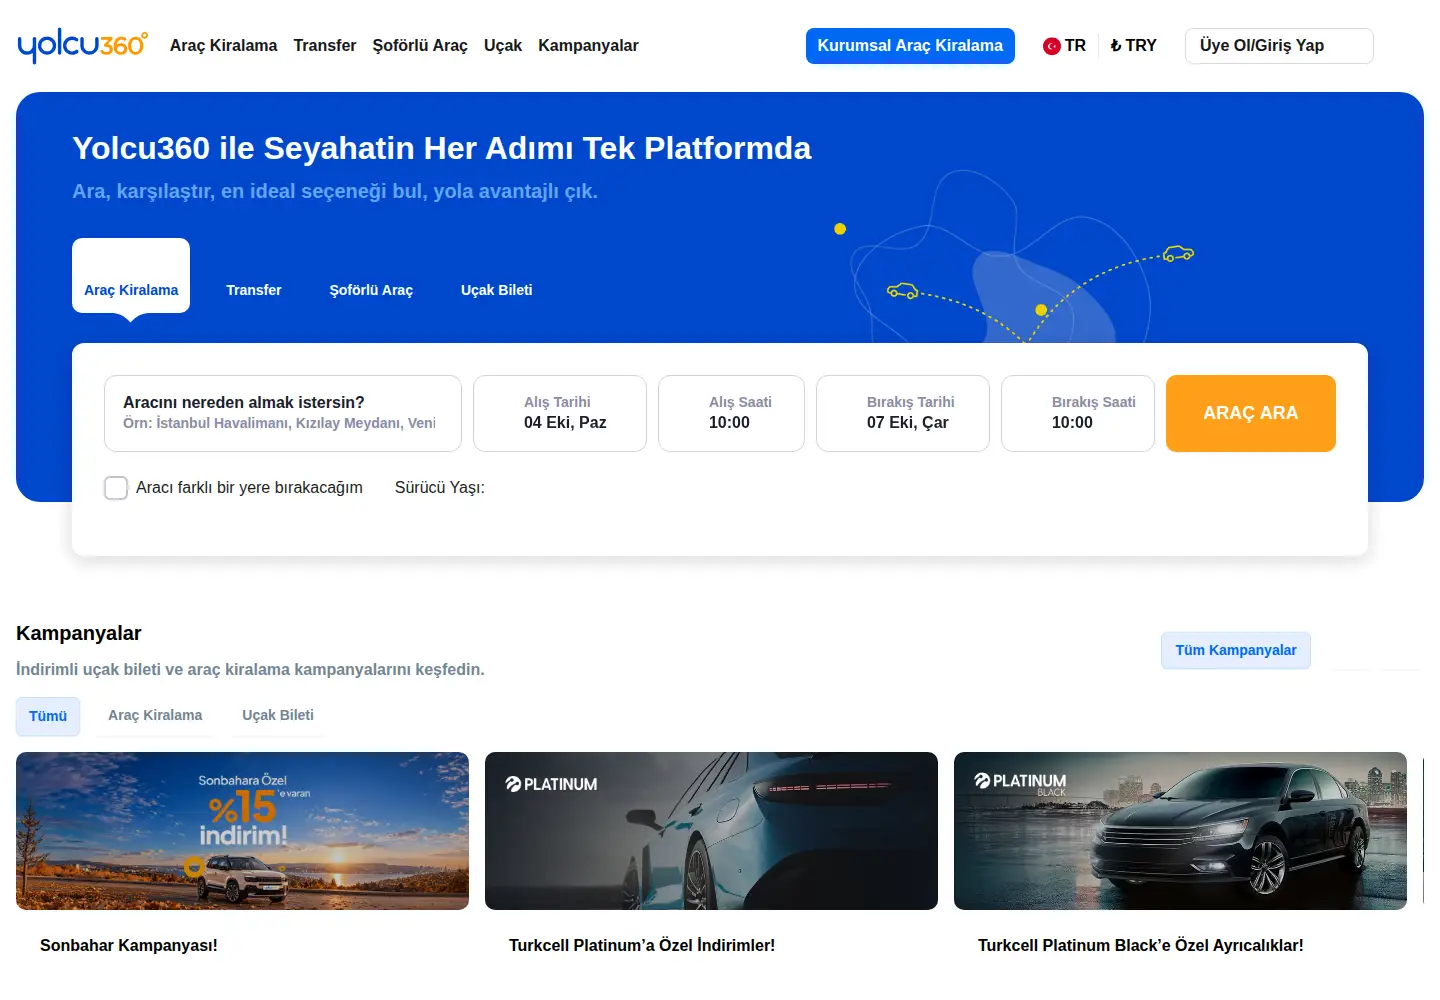Select the Uçak Bileti campaign filter
Image resolution: width=1440 pixels, height=1000 pixels.
tap(278, 716)
